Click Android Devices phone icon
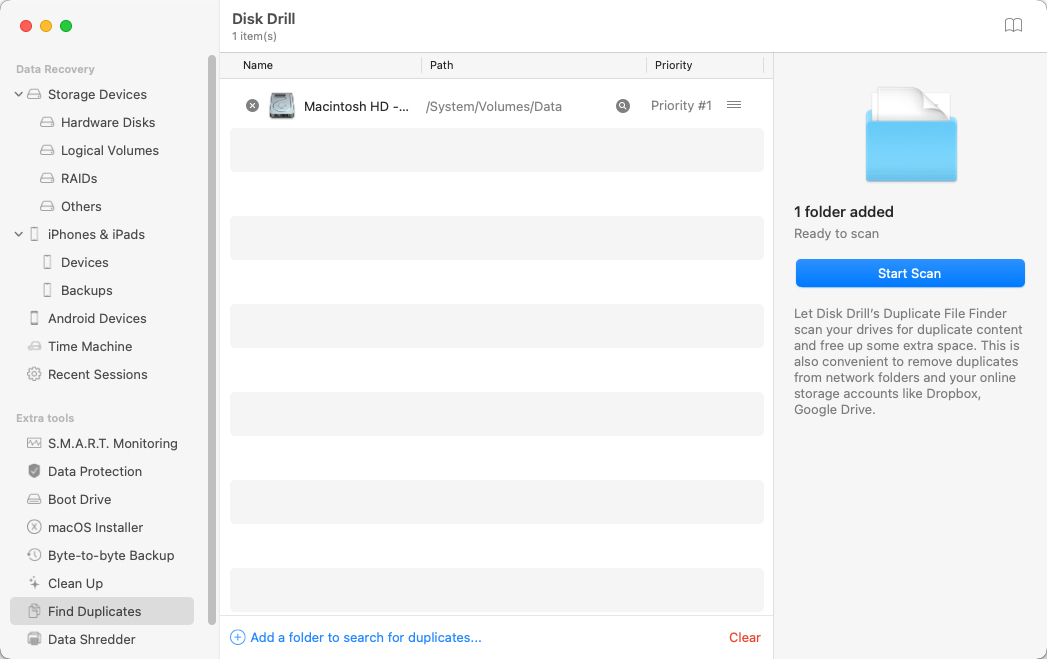1047x659 pixels. [x=34, y=318]
